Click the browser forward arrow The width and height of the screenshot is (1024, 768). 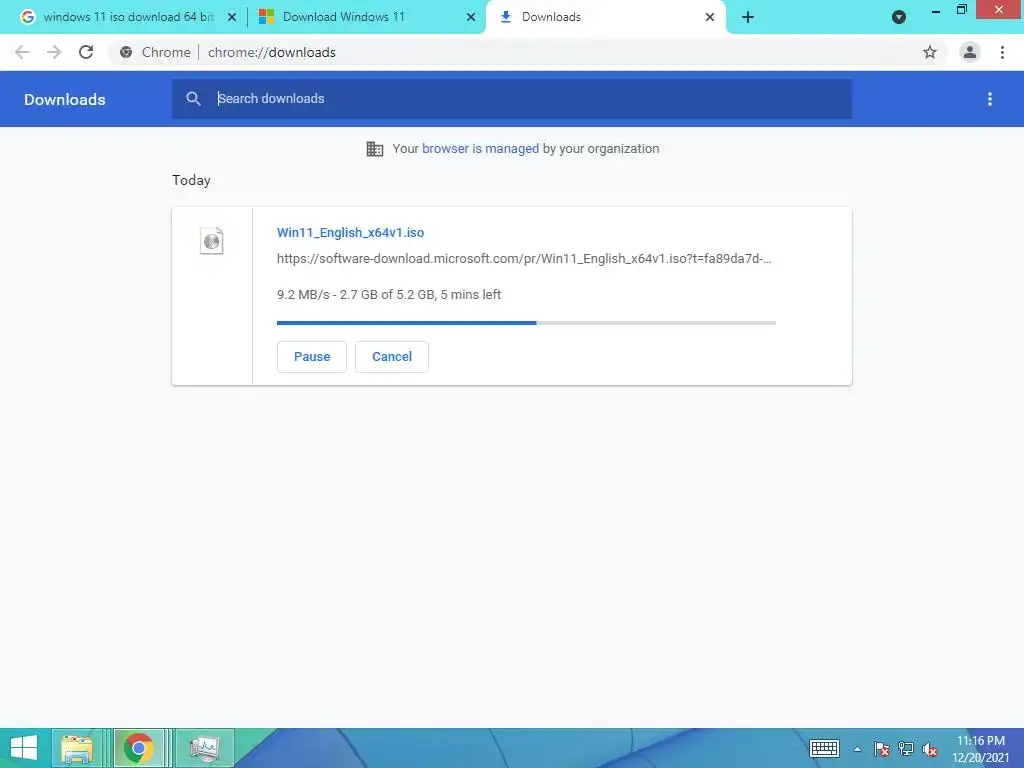coord(54,52)
